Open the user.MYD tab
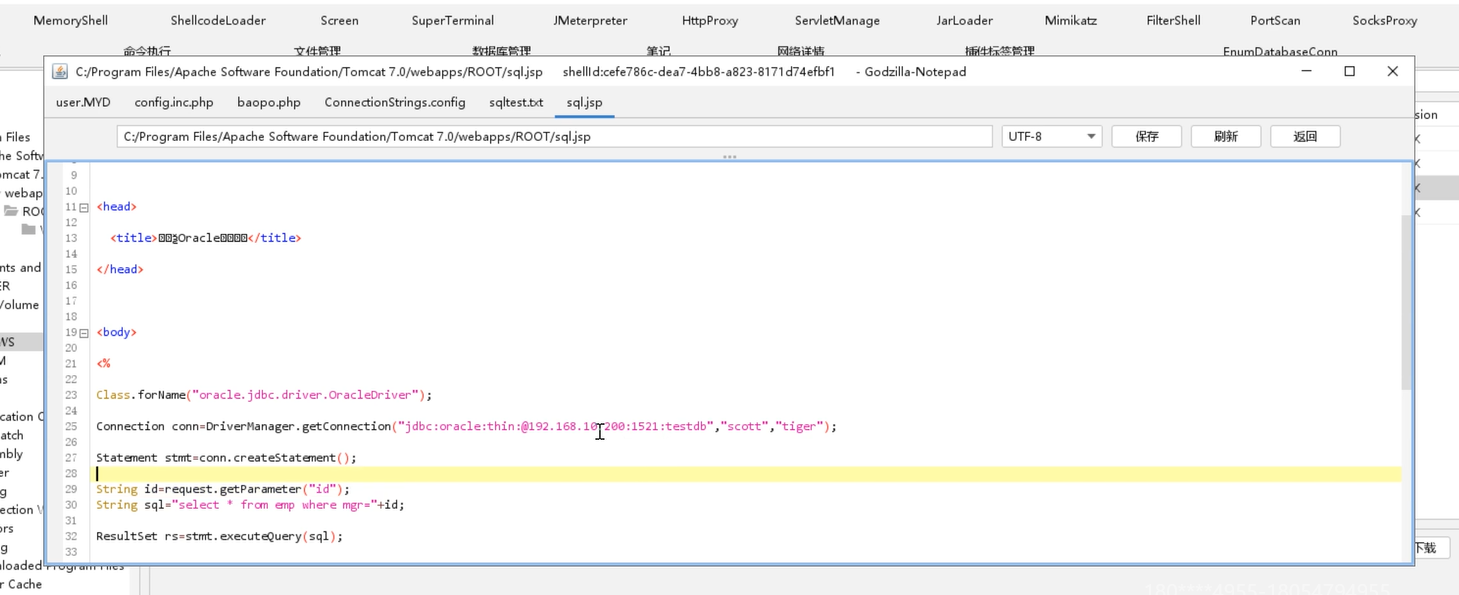The height and width of the screenshot is (595, 1459). [x=83, y=102]
